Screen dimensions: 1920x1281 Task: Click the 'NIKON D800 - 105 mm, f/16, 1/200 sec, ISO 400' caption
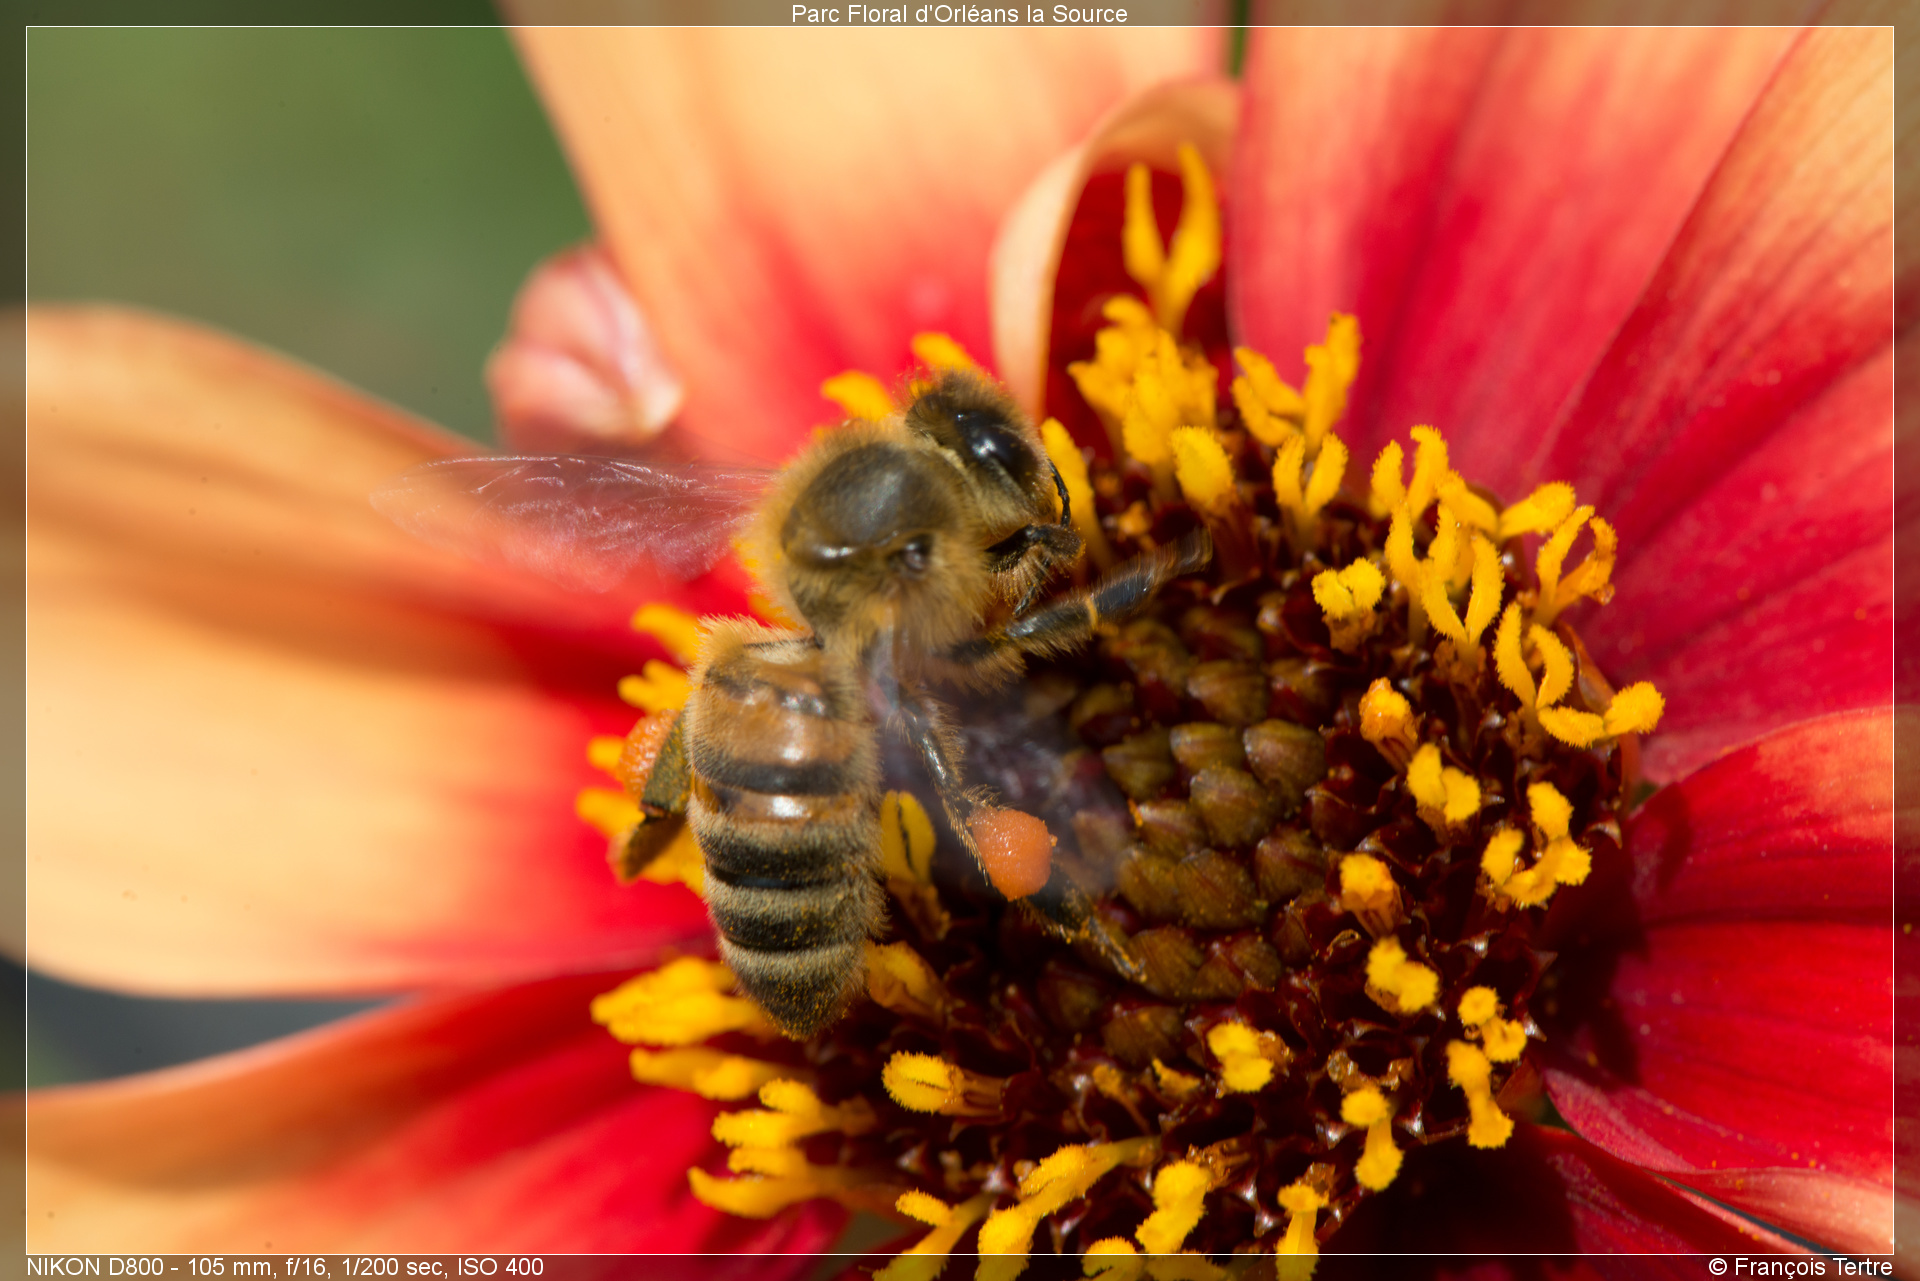coord(285,1267)
